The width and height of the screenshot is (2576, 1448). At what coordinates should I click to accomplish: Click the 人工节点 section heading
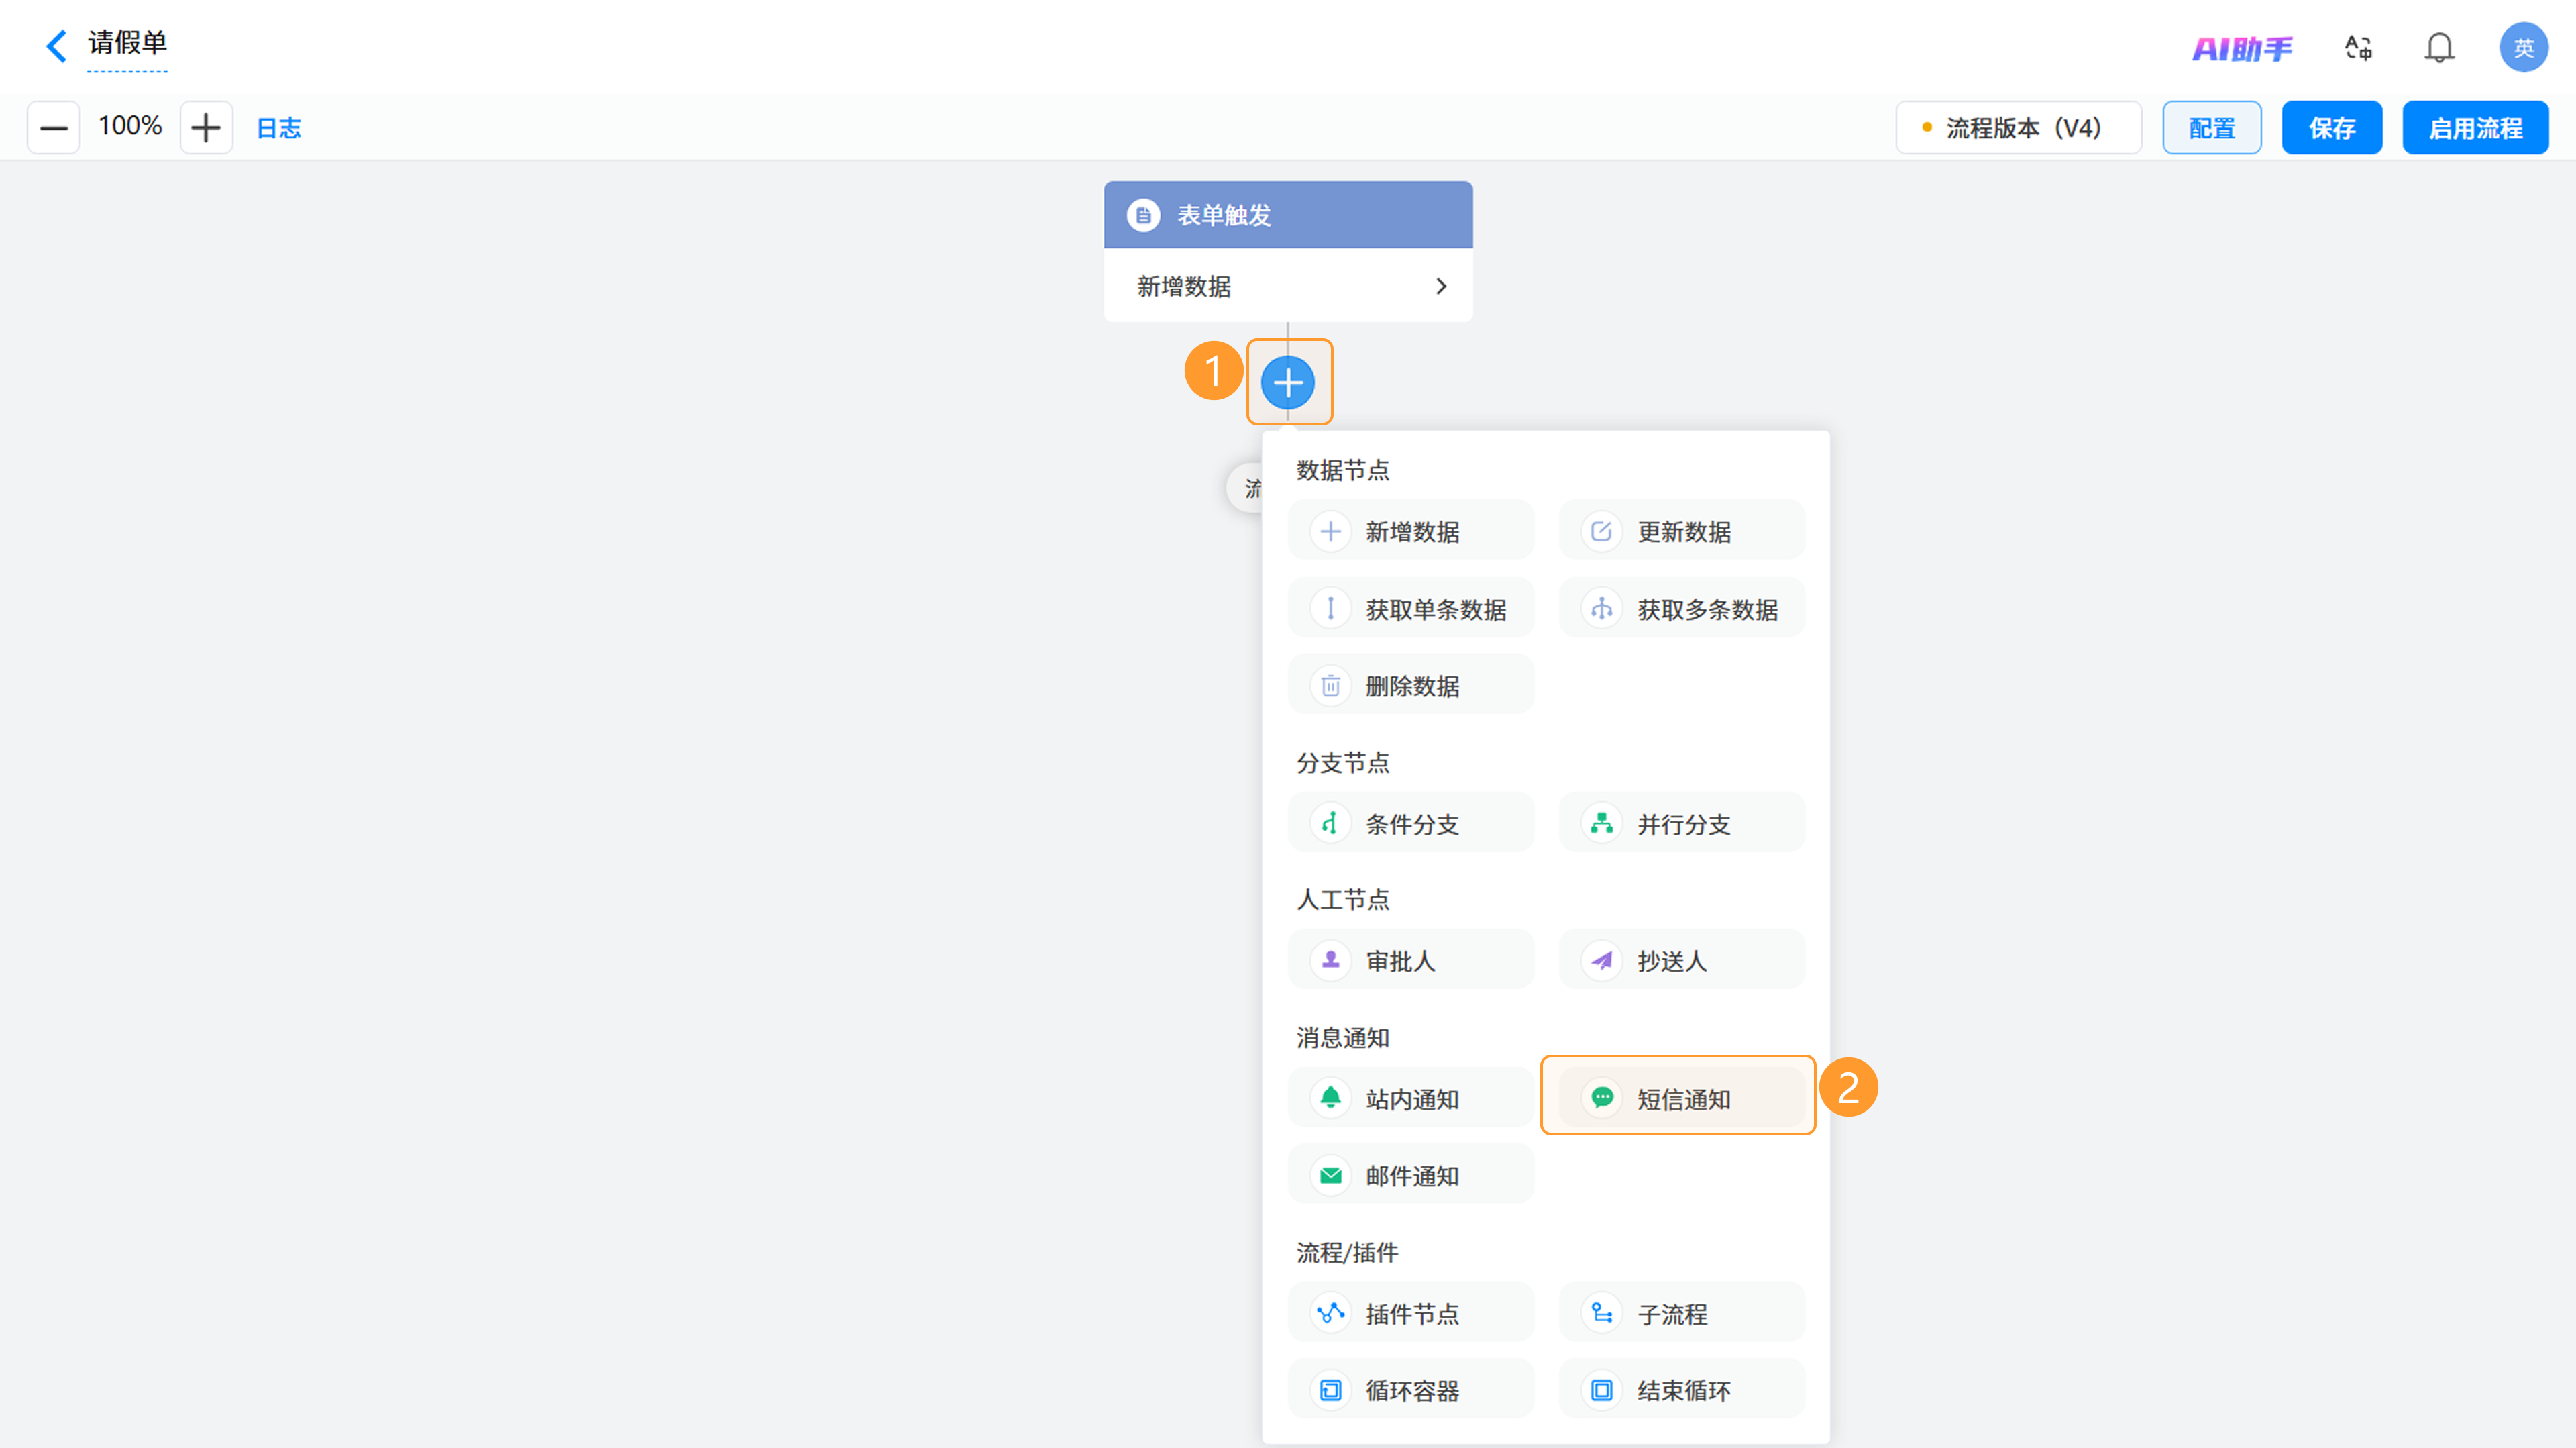point(1342,900)
